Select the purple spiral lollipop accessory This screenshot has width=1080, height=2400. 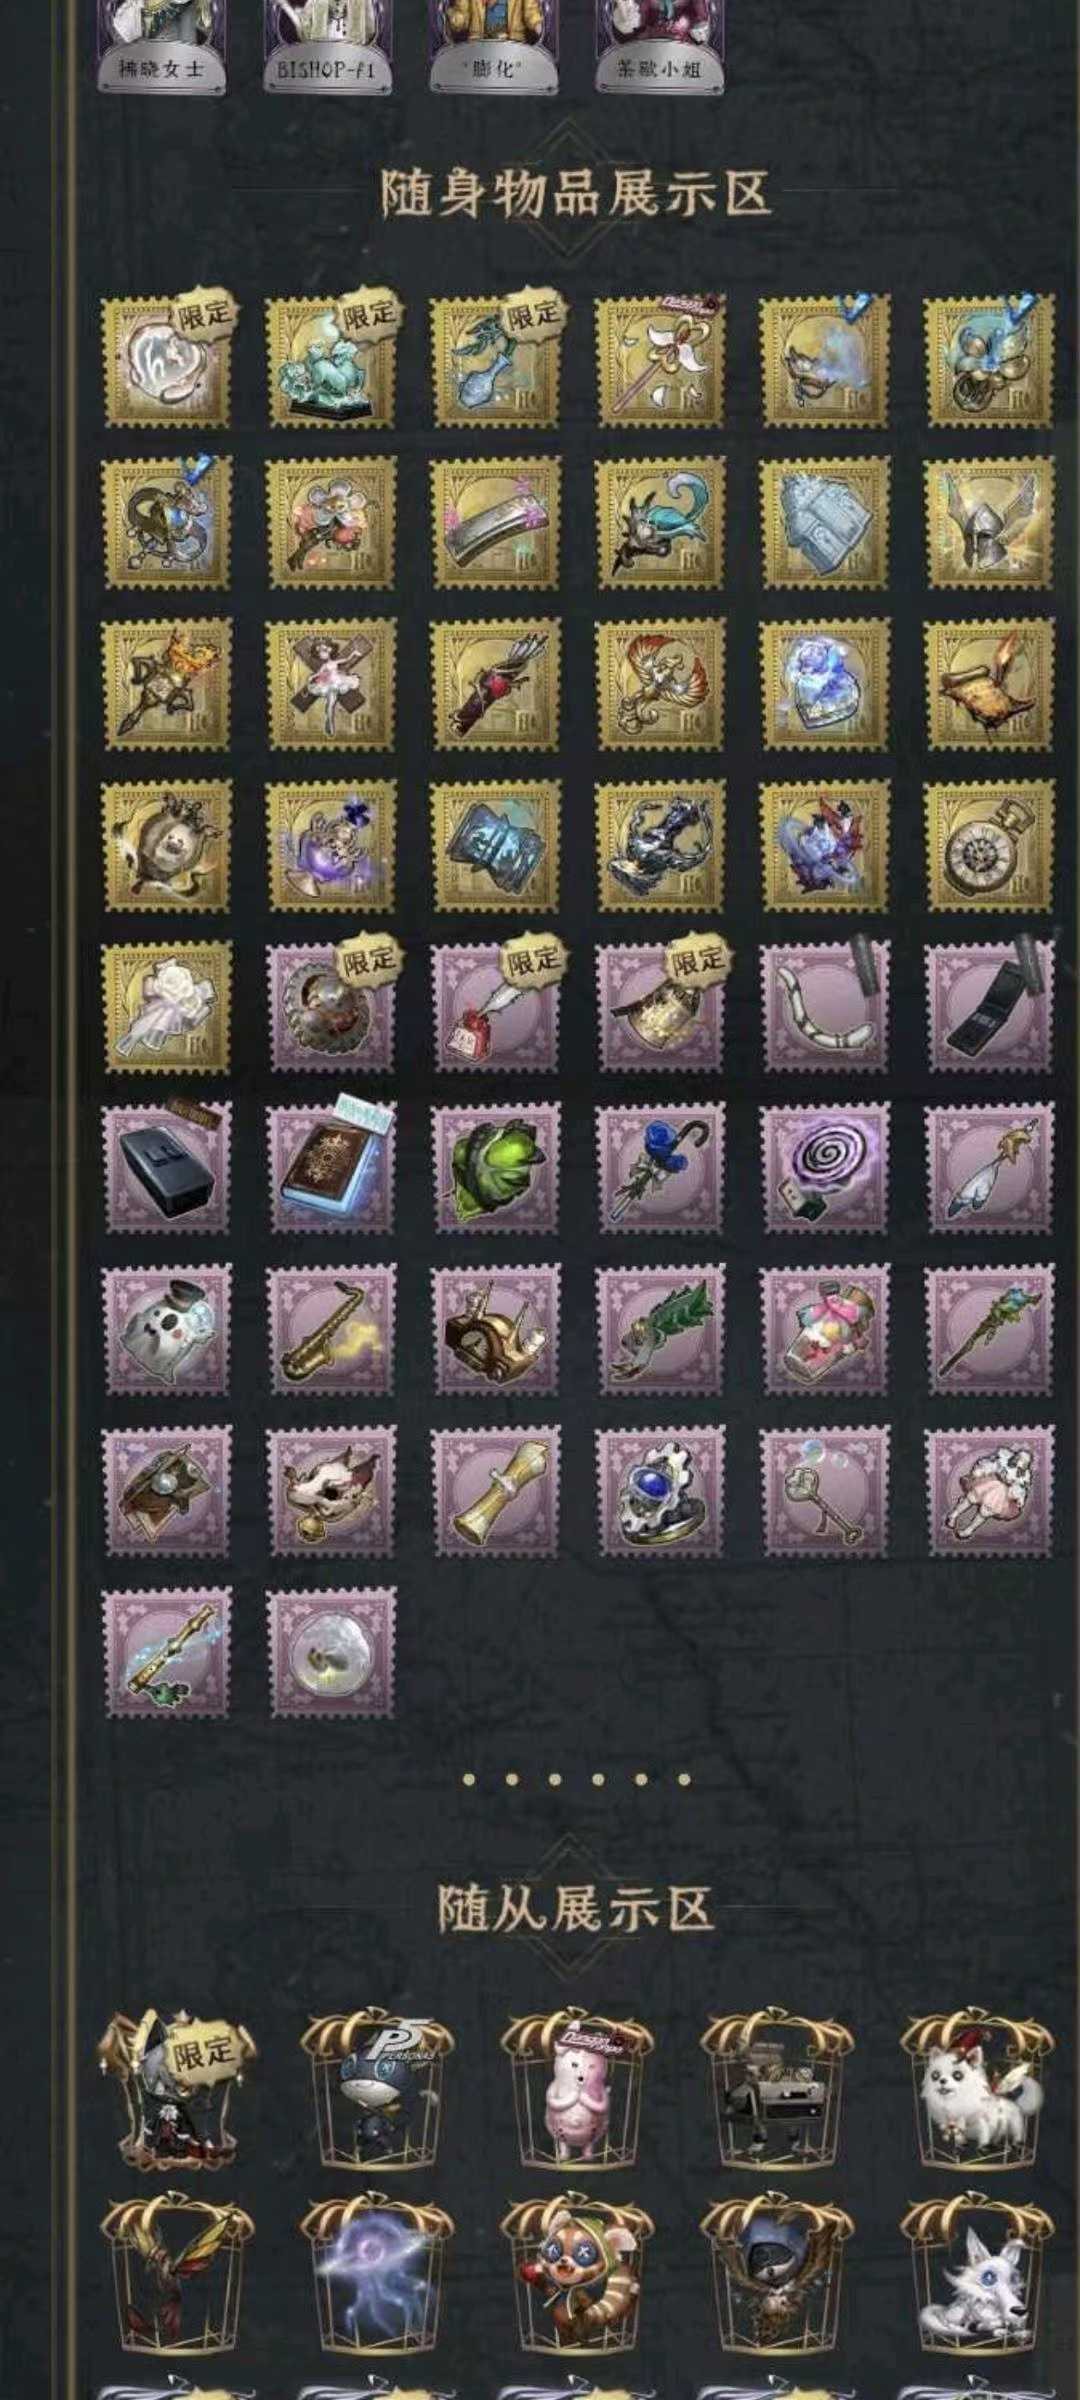825,1168
